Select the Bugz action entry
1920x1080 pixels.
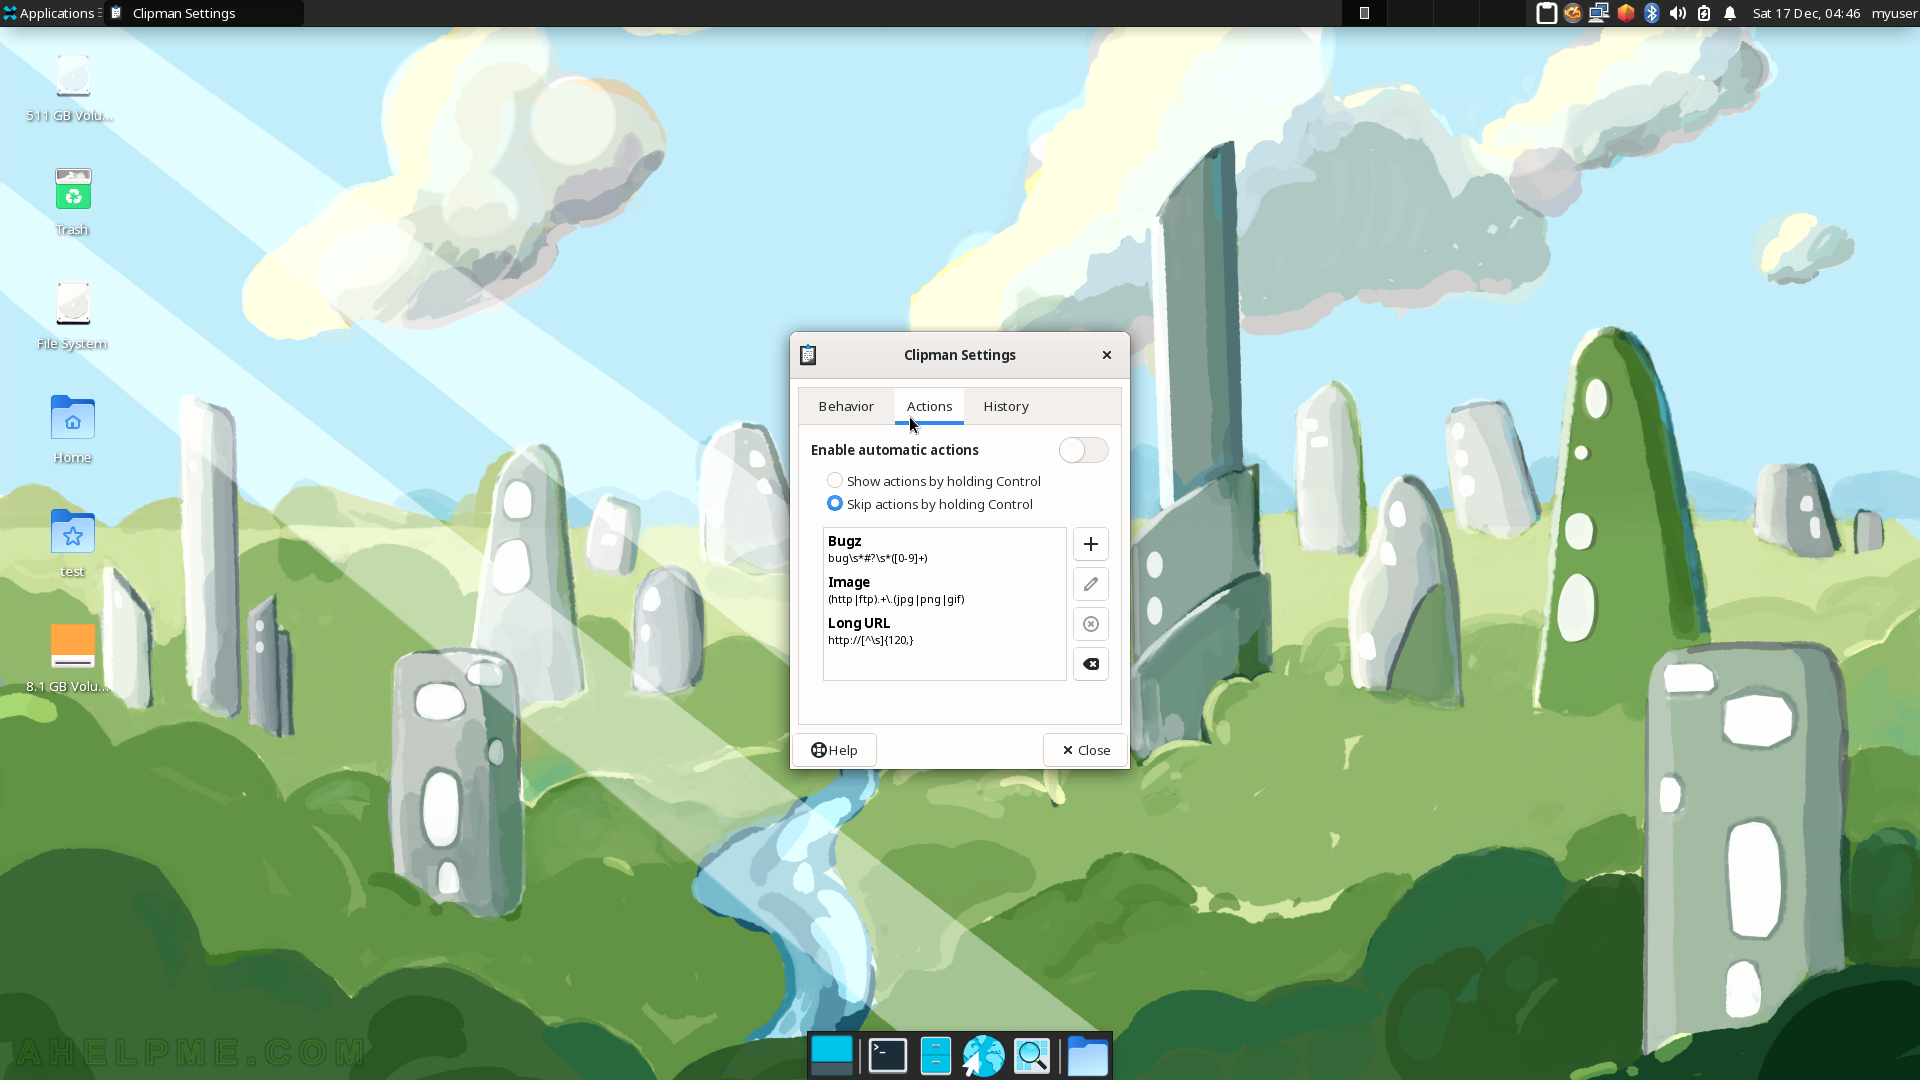(x=944, y=549)
